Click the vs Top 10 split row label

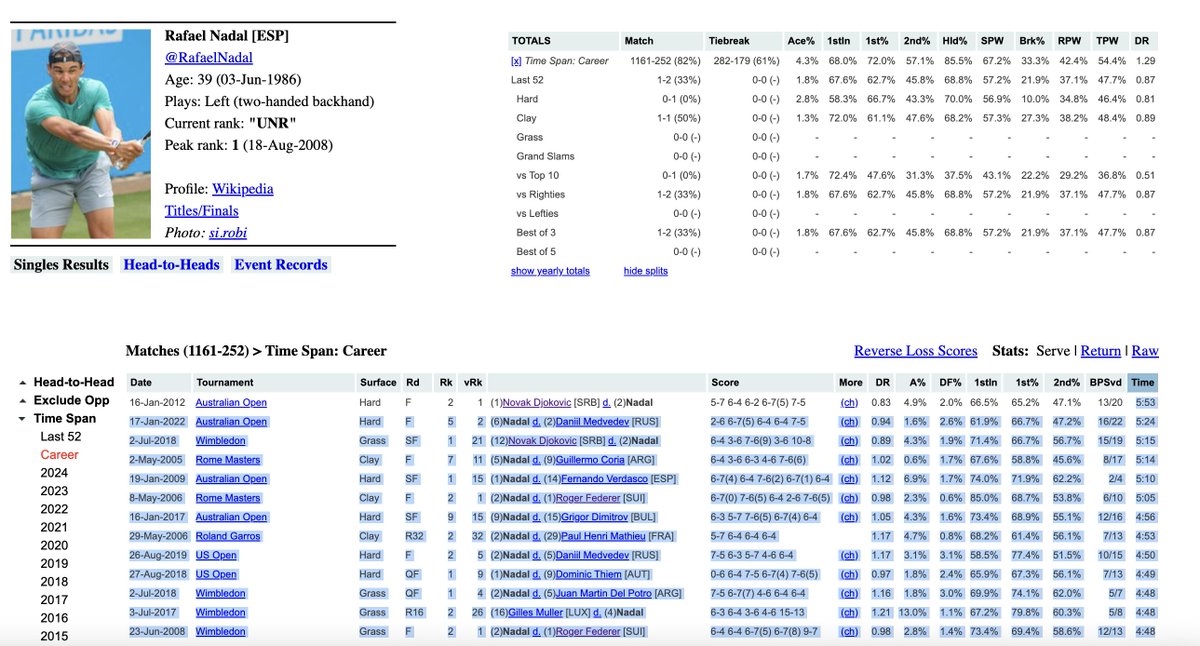[539, 175]
